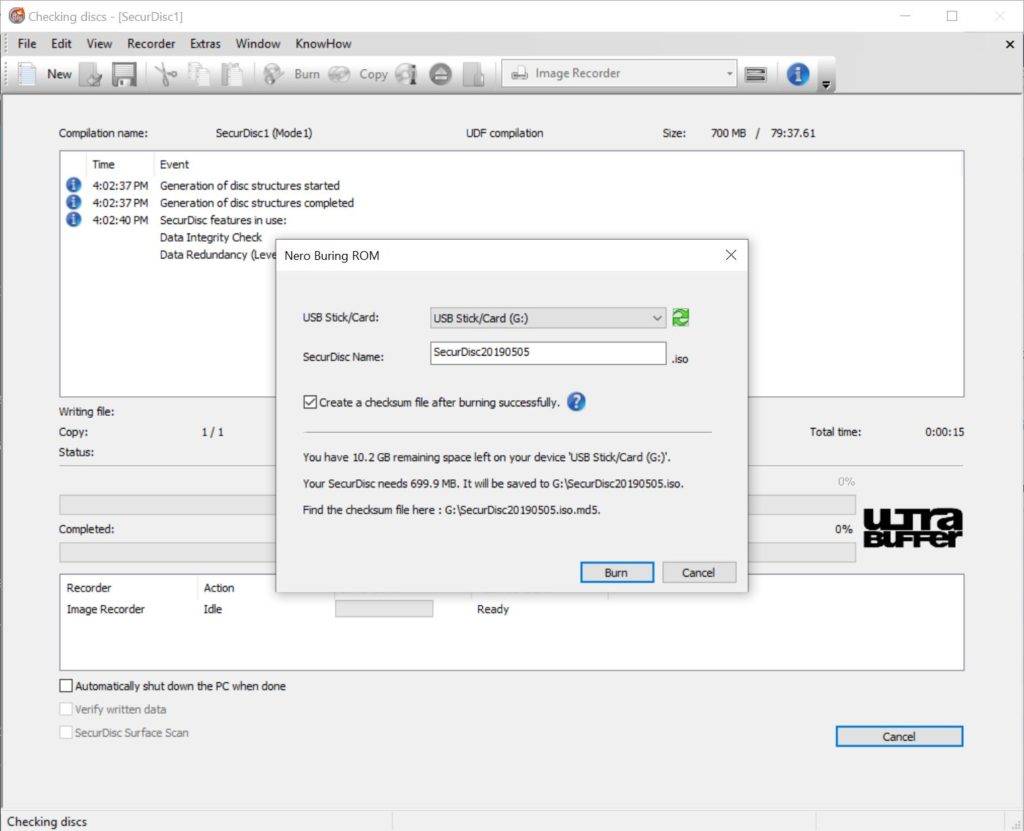The image size is (1024, 831).
Task: Click Cancel in the Nero Buring ROM dialog
Action: tap(699, 572)
